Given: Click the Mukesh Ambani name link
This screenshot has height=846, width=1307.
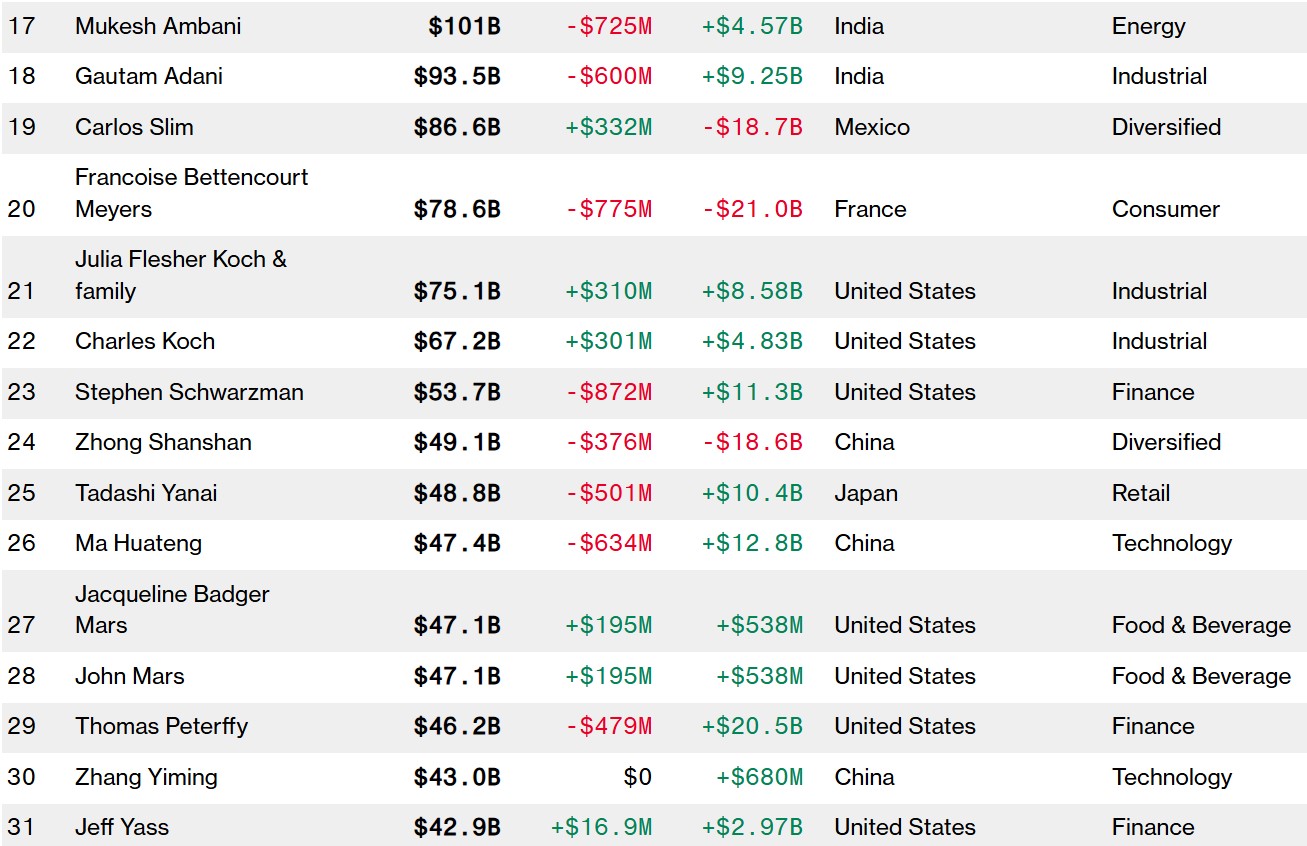Looking at the screenshot, I should click(x=158, y=26).
